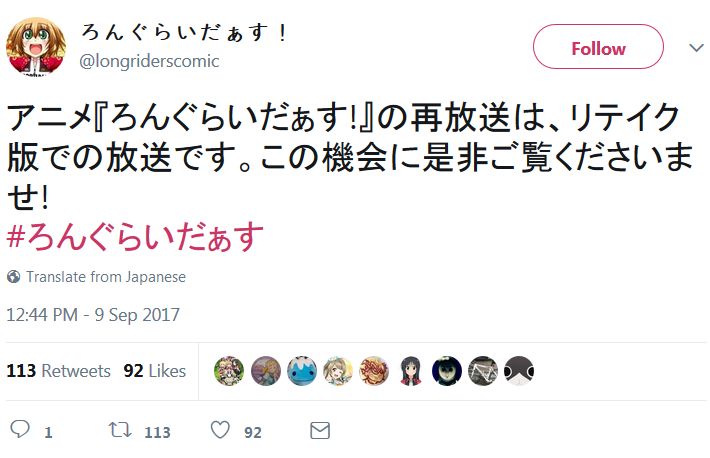Send tweet via direct message envelope icon
This screenshot has width=710, height=458.
(320, 430)
